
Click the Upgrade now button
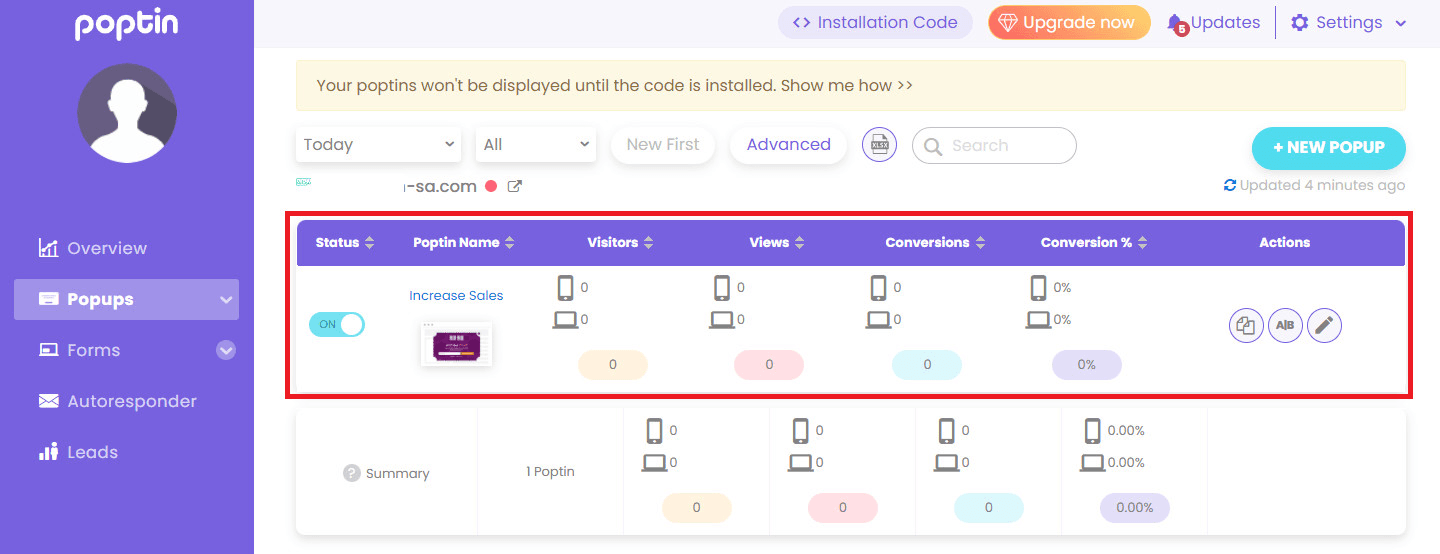1069,23
